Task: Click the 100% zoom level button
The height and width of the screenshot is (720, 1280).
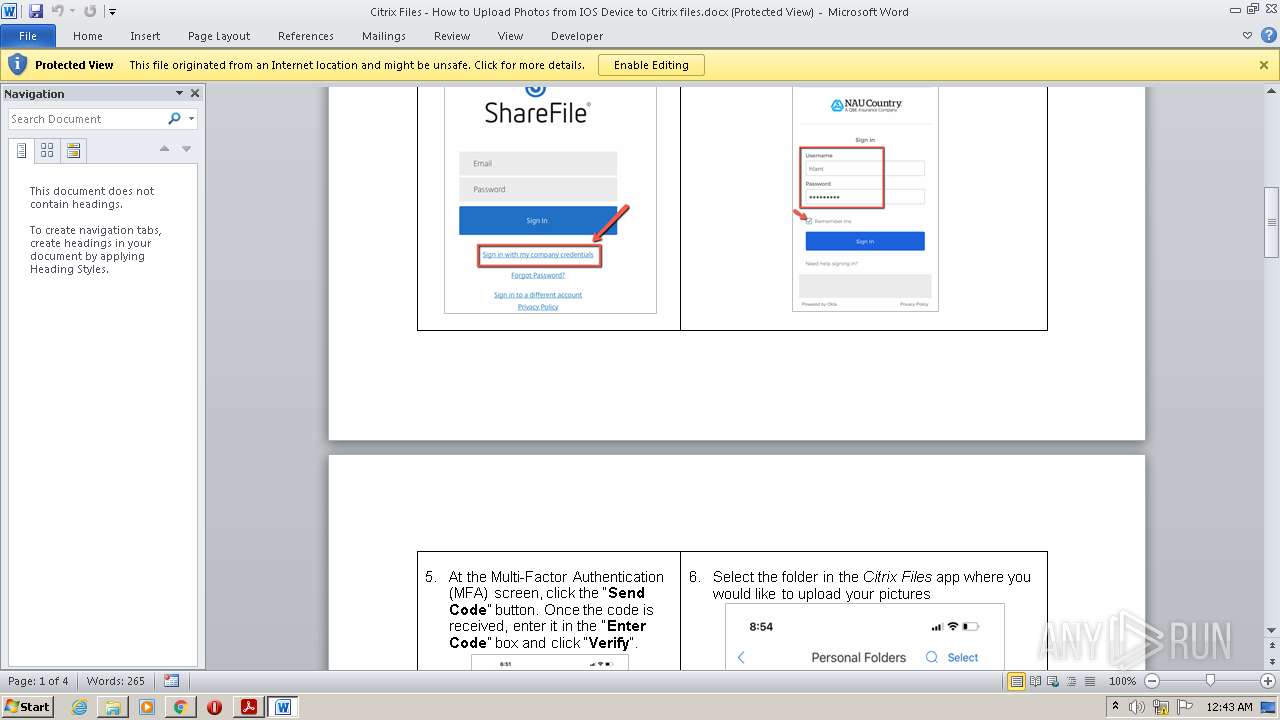Action: click(1122, 681)
